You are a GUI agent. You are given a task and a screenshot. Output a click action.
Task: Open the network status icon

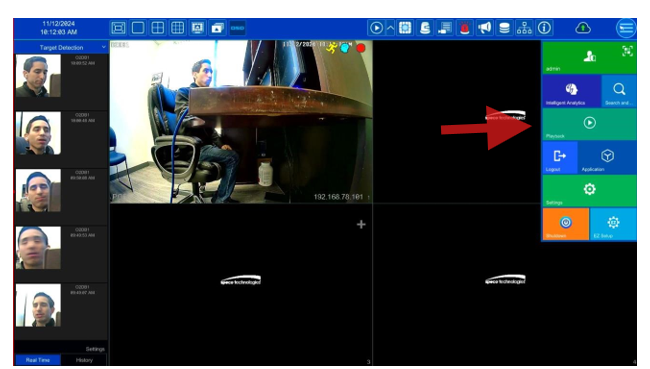coord(524,28)
